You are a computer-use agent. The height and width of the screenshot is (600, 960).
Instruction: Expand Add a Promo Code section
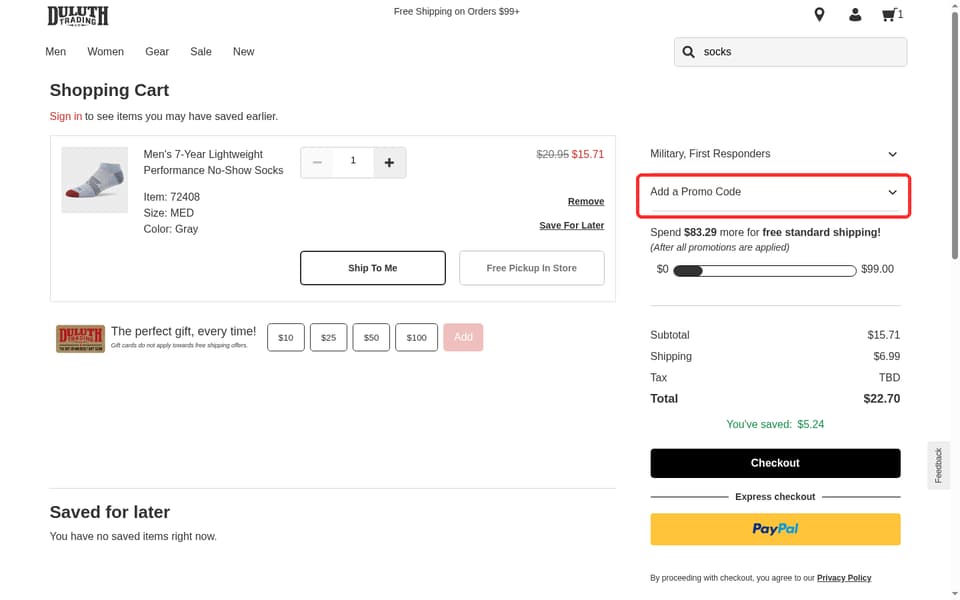[774, 192]
